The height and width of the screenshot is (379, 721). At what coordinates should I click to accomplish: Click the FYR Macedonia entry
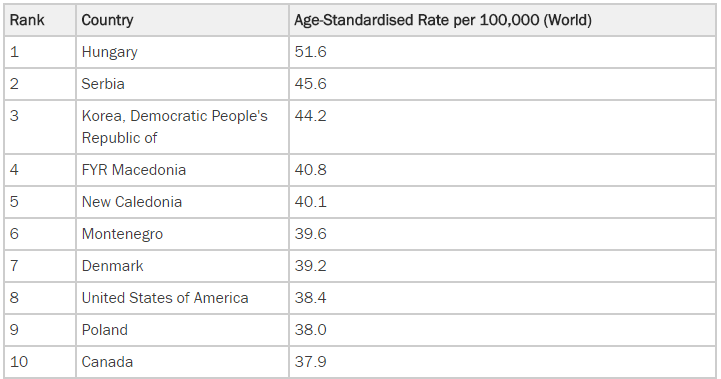[134, 170]
